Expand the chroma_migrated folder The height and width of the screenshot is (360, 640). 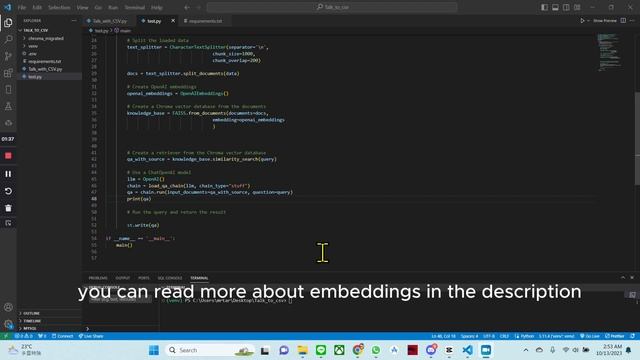click(46, 38)
